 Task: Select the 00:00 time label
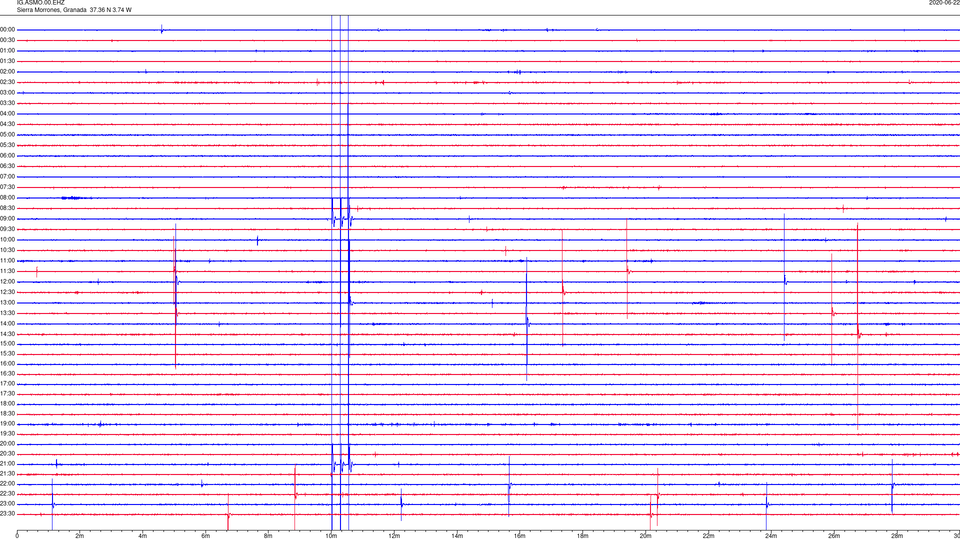(x=8, y=29)
